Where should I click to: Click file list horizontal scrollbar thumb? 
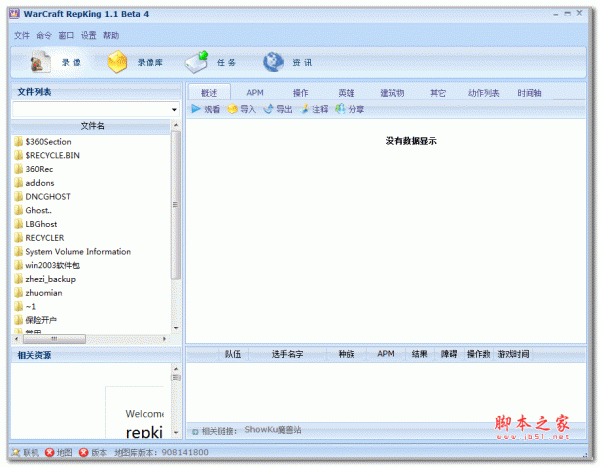click(x=54, y=339)
